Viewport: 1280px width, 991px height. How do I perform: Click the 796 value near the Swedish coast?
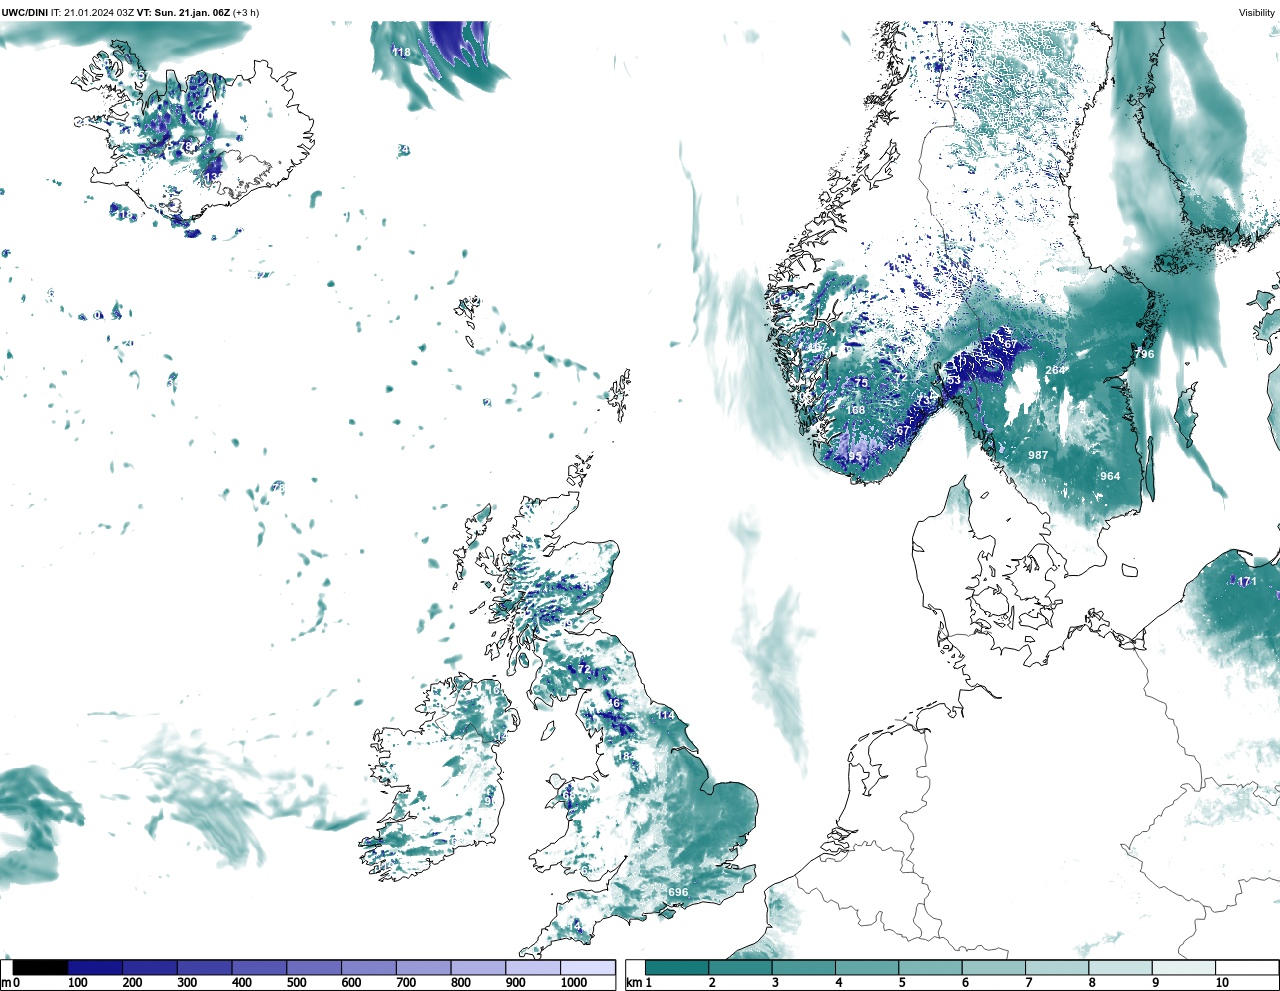[x=1144, y=354]
